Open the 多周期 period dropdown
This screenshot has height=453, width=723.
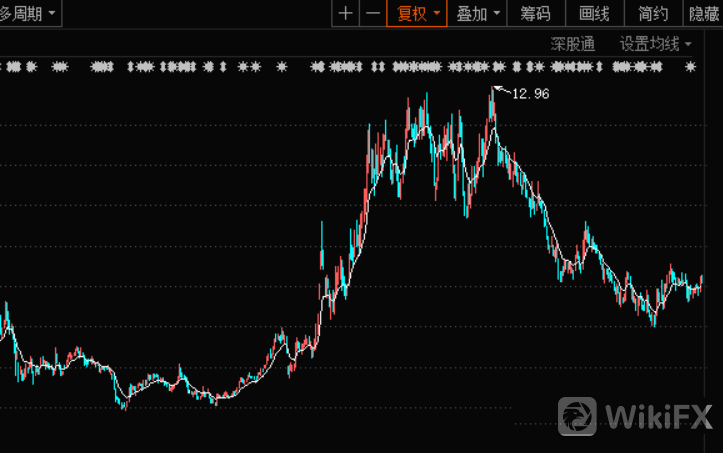28,13
